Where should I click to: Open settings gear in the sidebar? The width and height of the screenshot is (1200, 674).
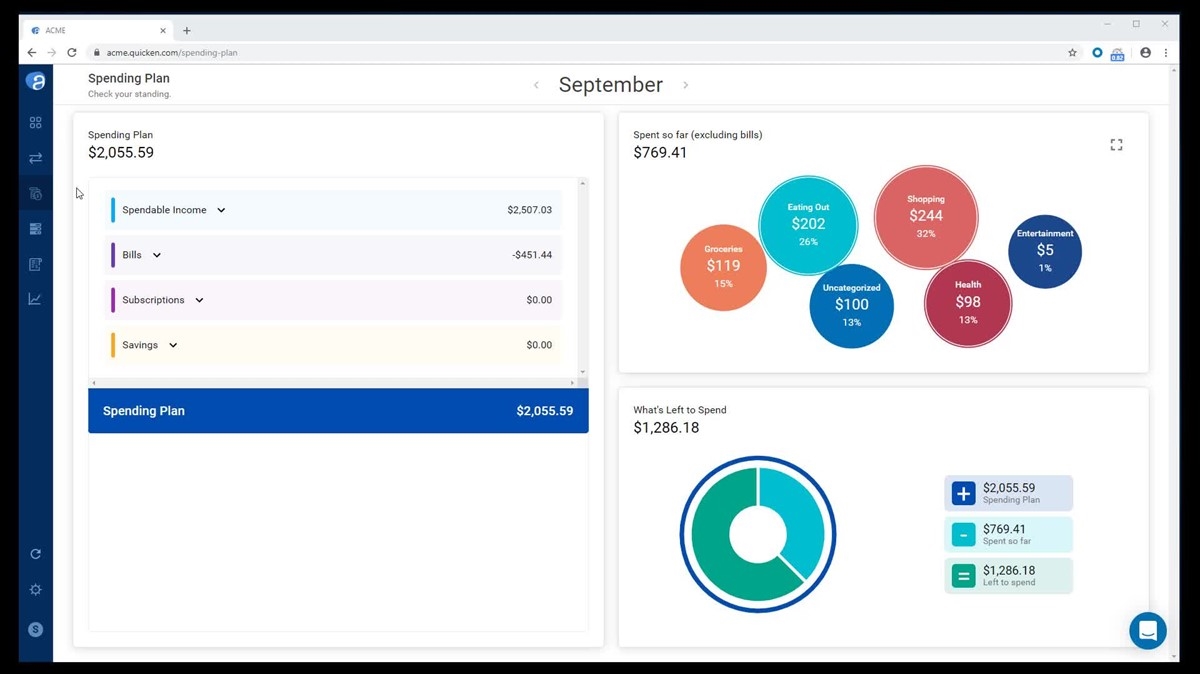(x=36, y=590)
